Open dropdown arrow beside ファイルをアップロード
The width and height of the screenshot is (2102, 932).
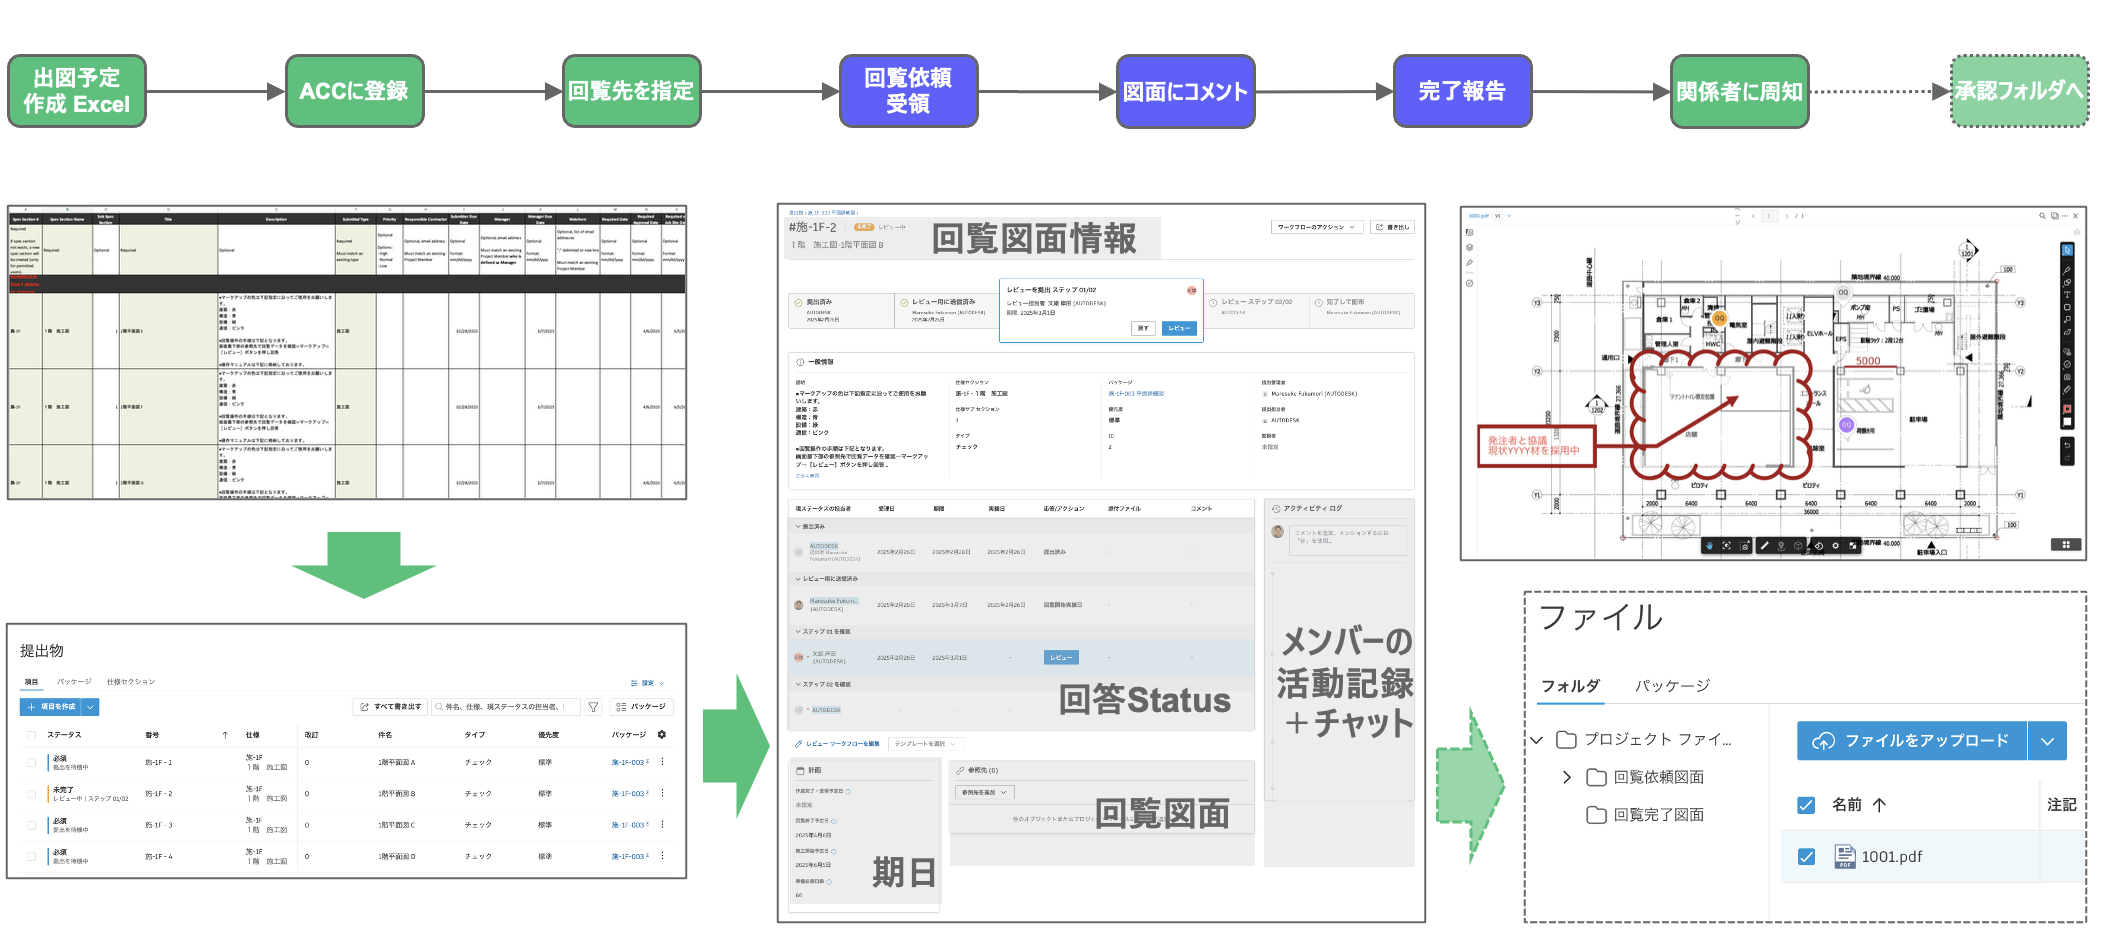(2047, 741)
